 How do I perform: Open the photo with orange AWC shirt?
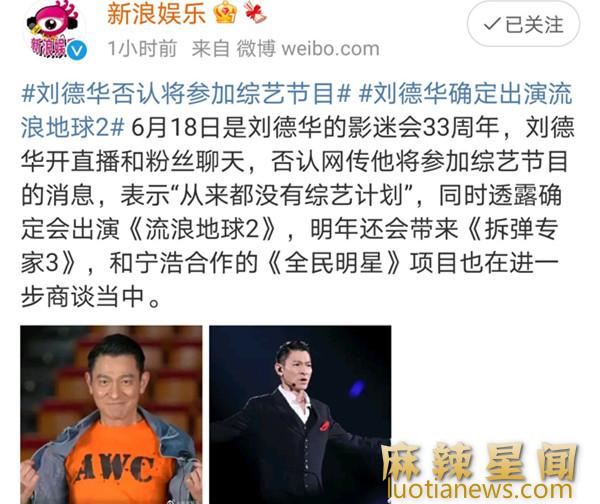[111, 415]
